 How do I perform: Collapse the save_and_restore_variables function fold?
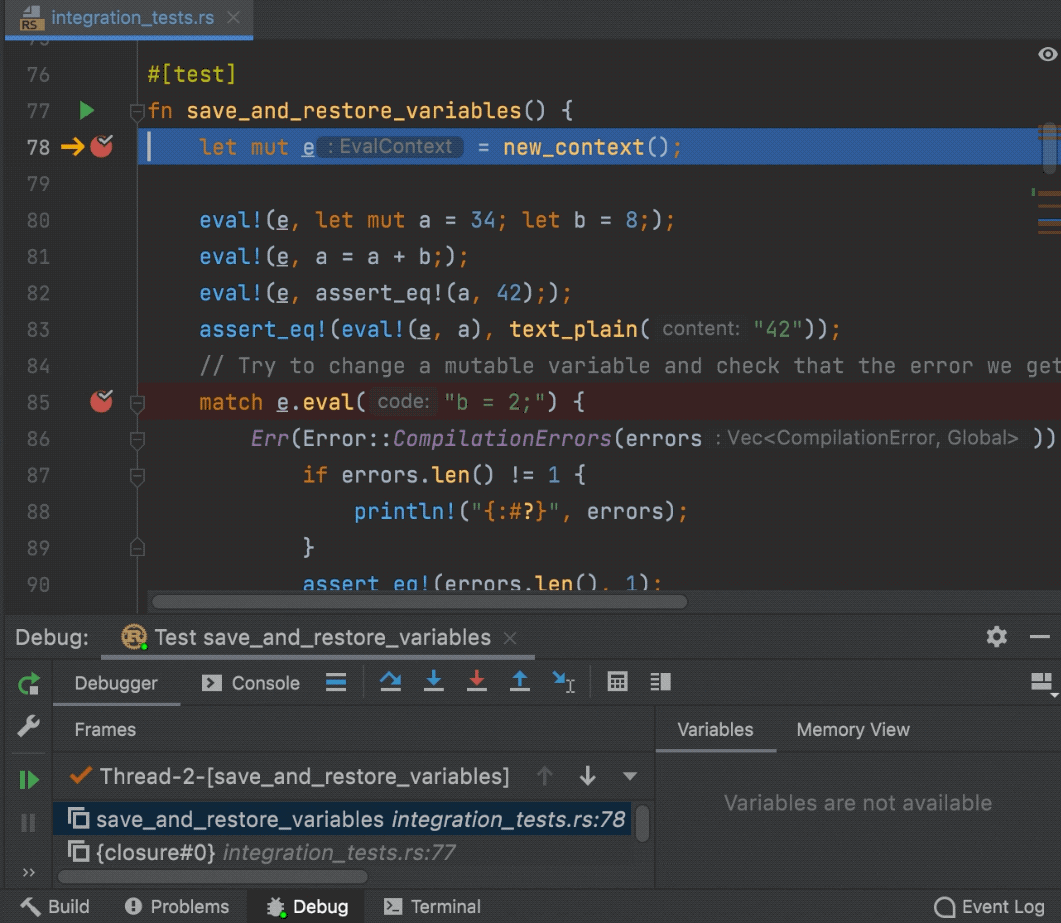coord(136,110)
